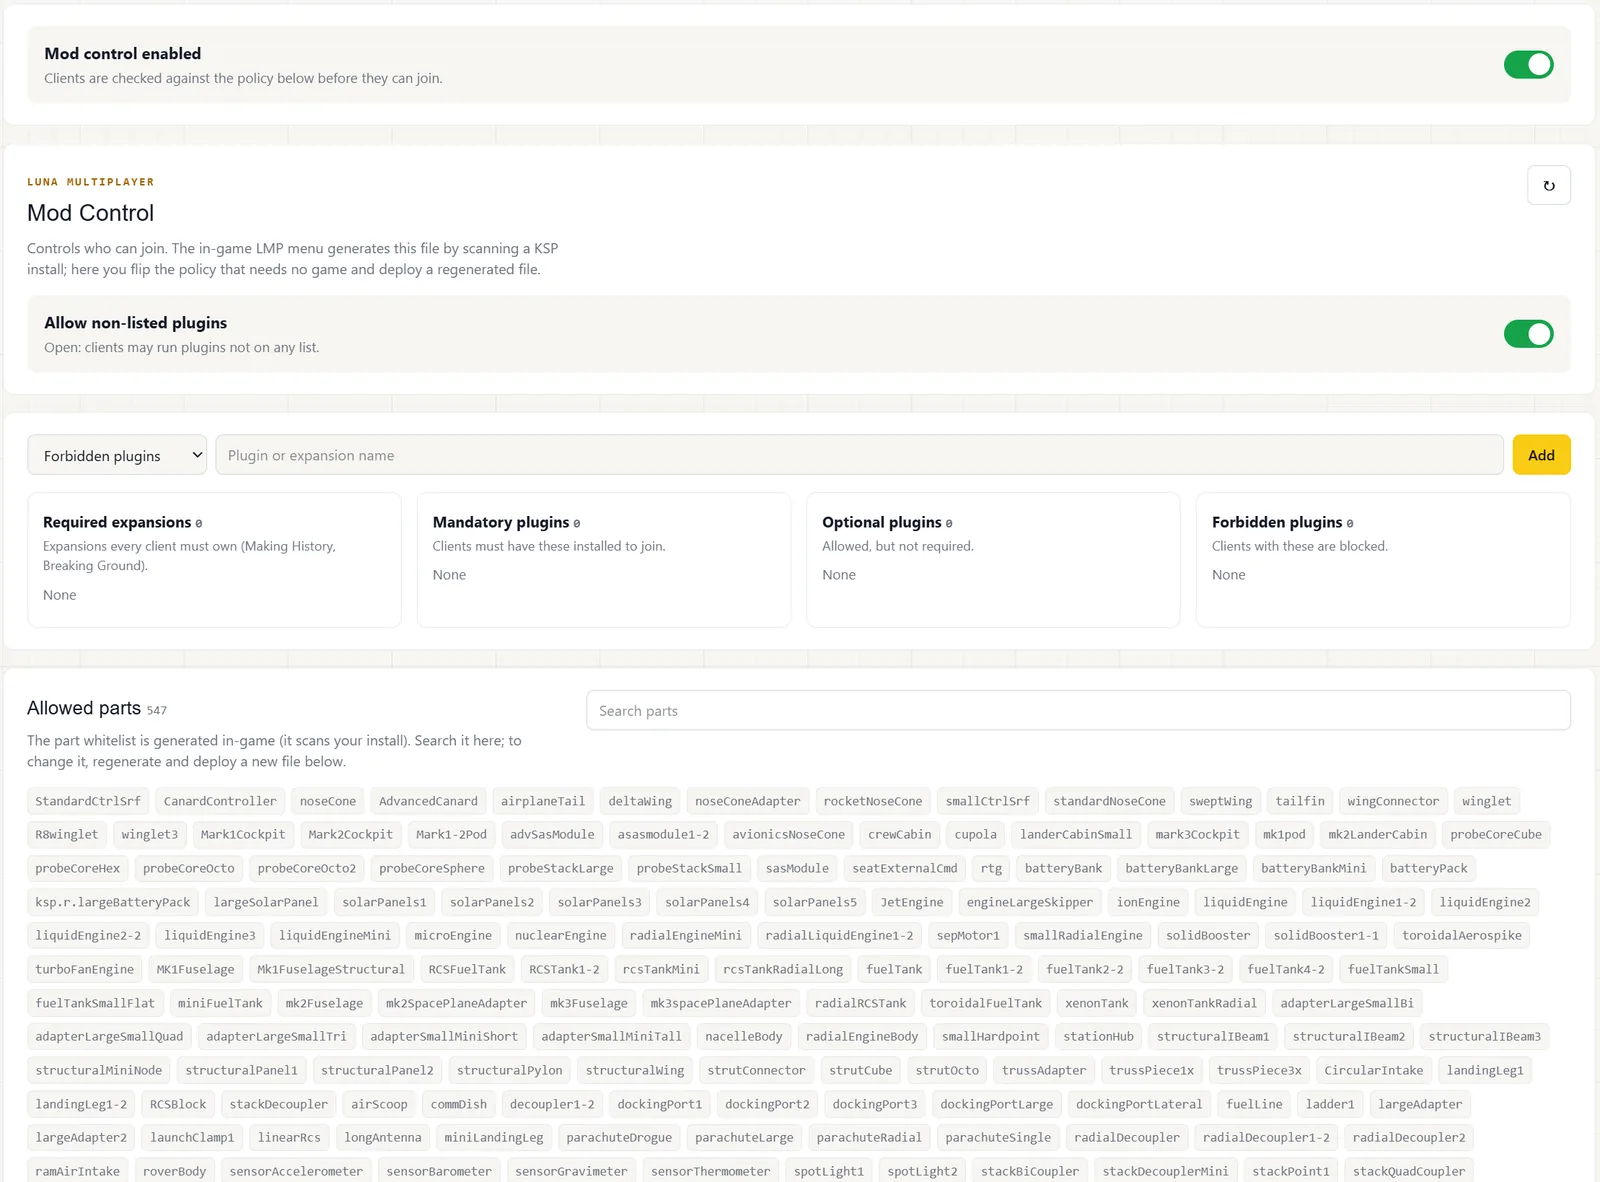Viewport: 1600px width, 1182px height.
Task: Click the 'RCSBlock' part chip
Action: [178, 1104]
